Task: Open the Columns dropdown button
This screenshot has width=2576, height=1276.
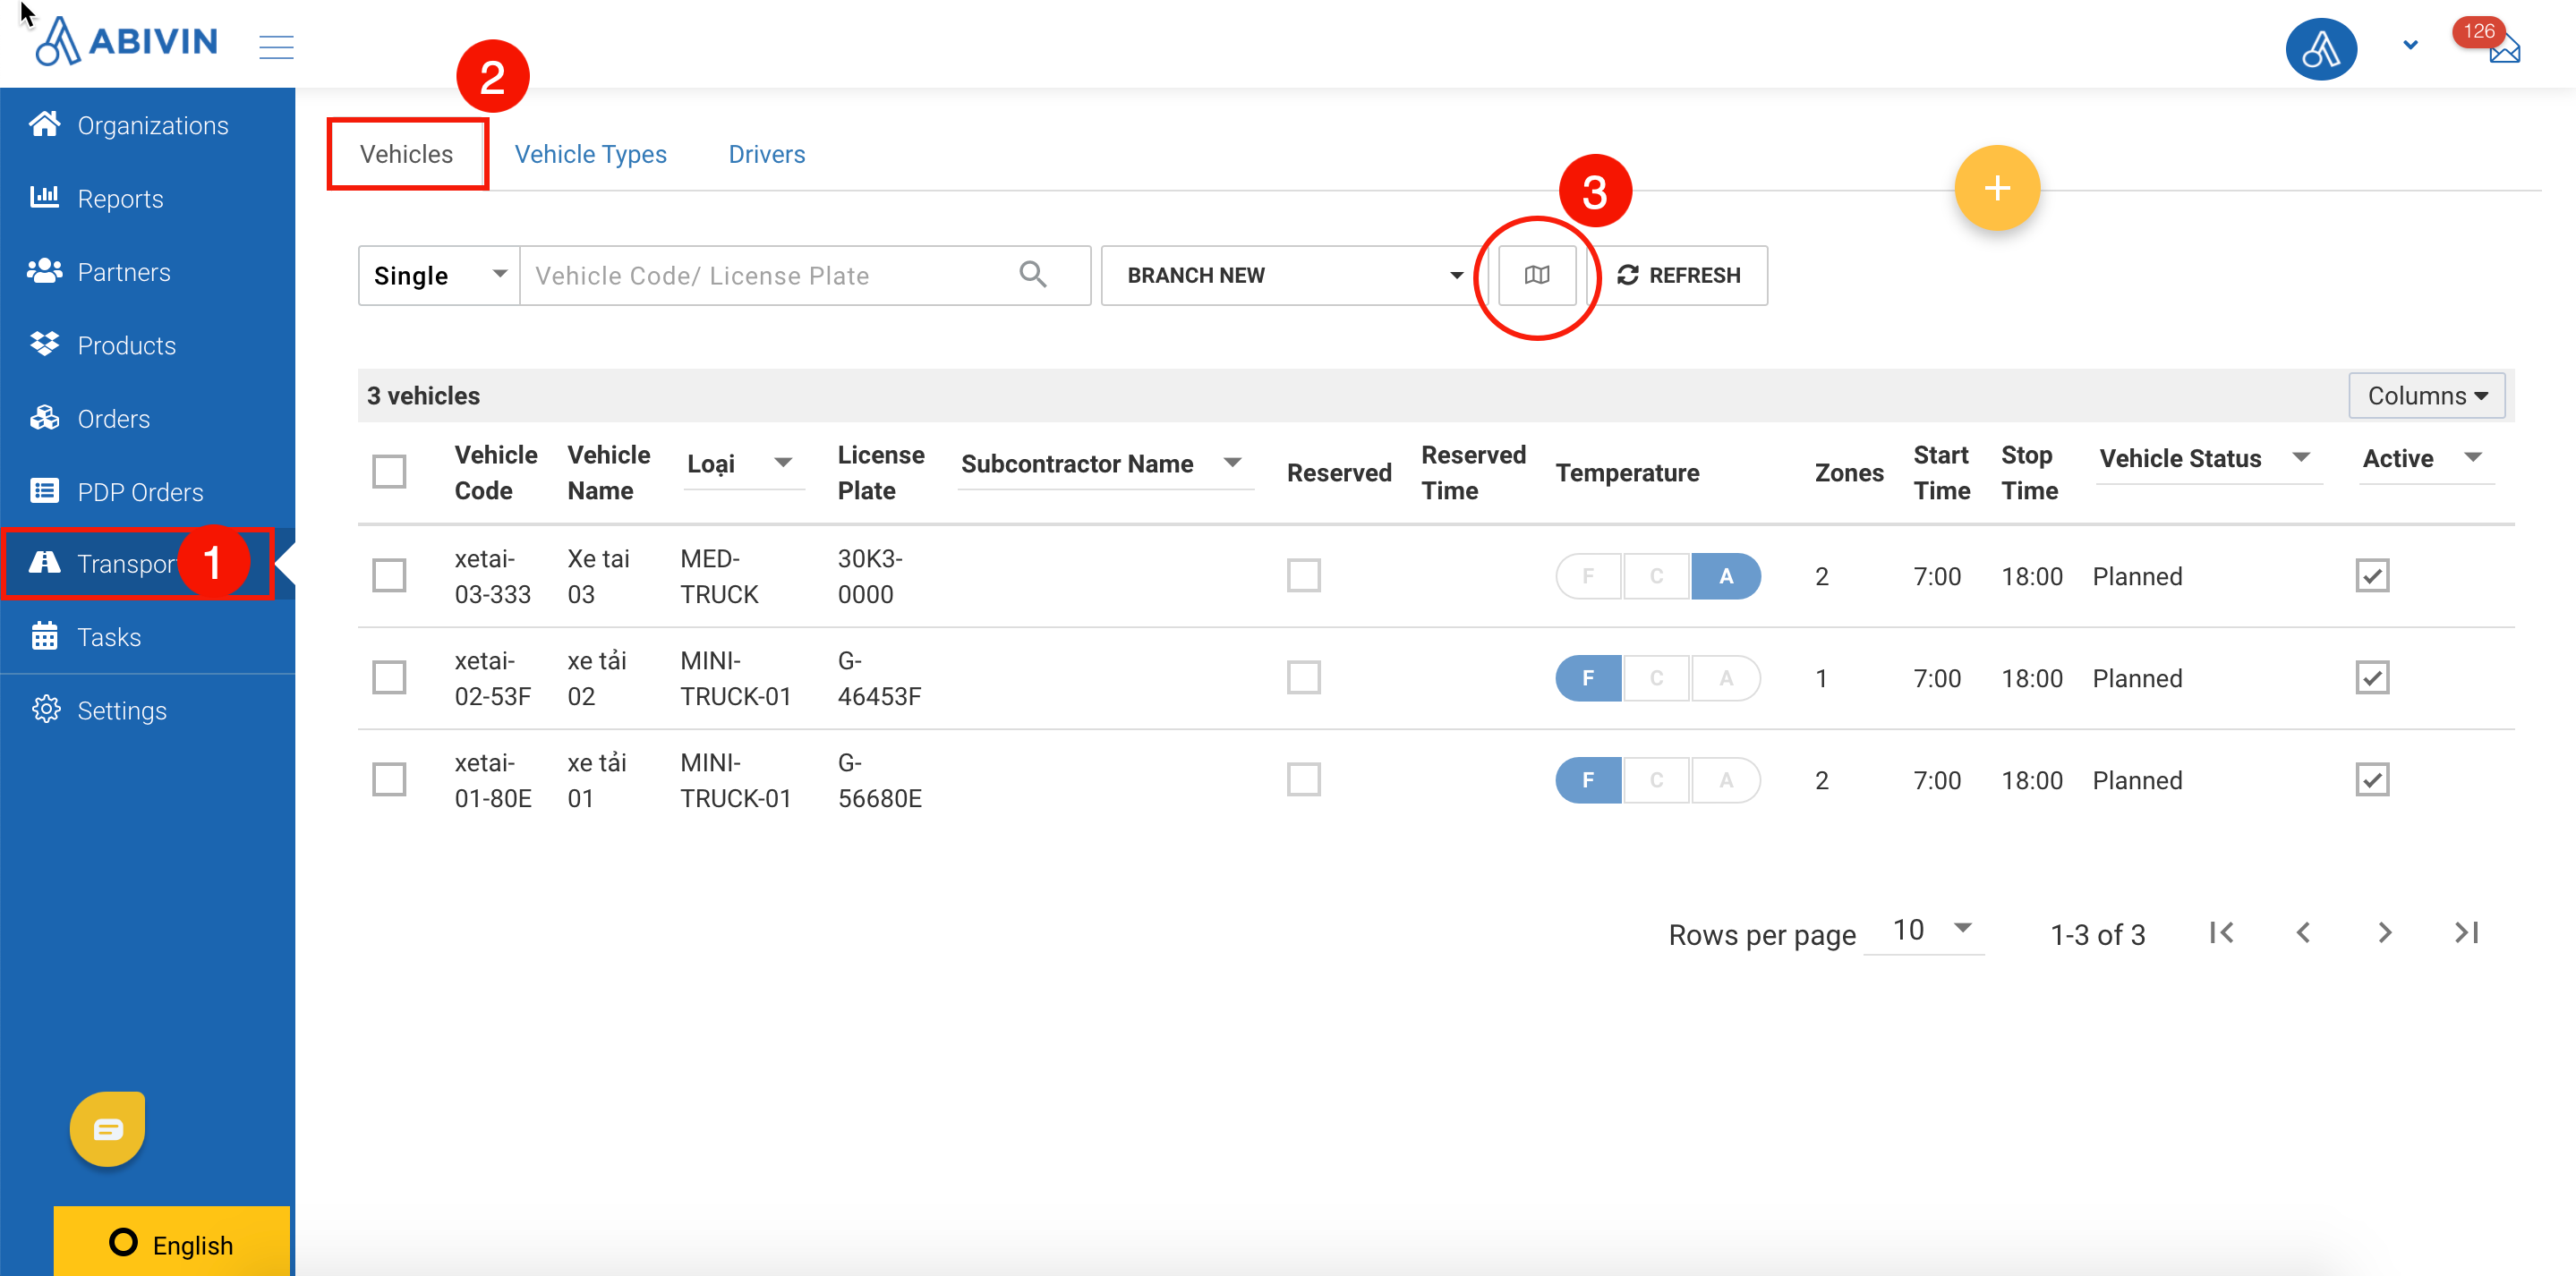Action: tap(2426, 396)
